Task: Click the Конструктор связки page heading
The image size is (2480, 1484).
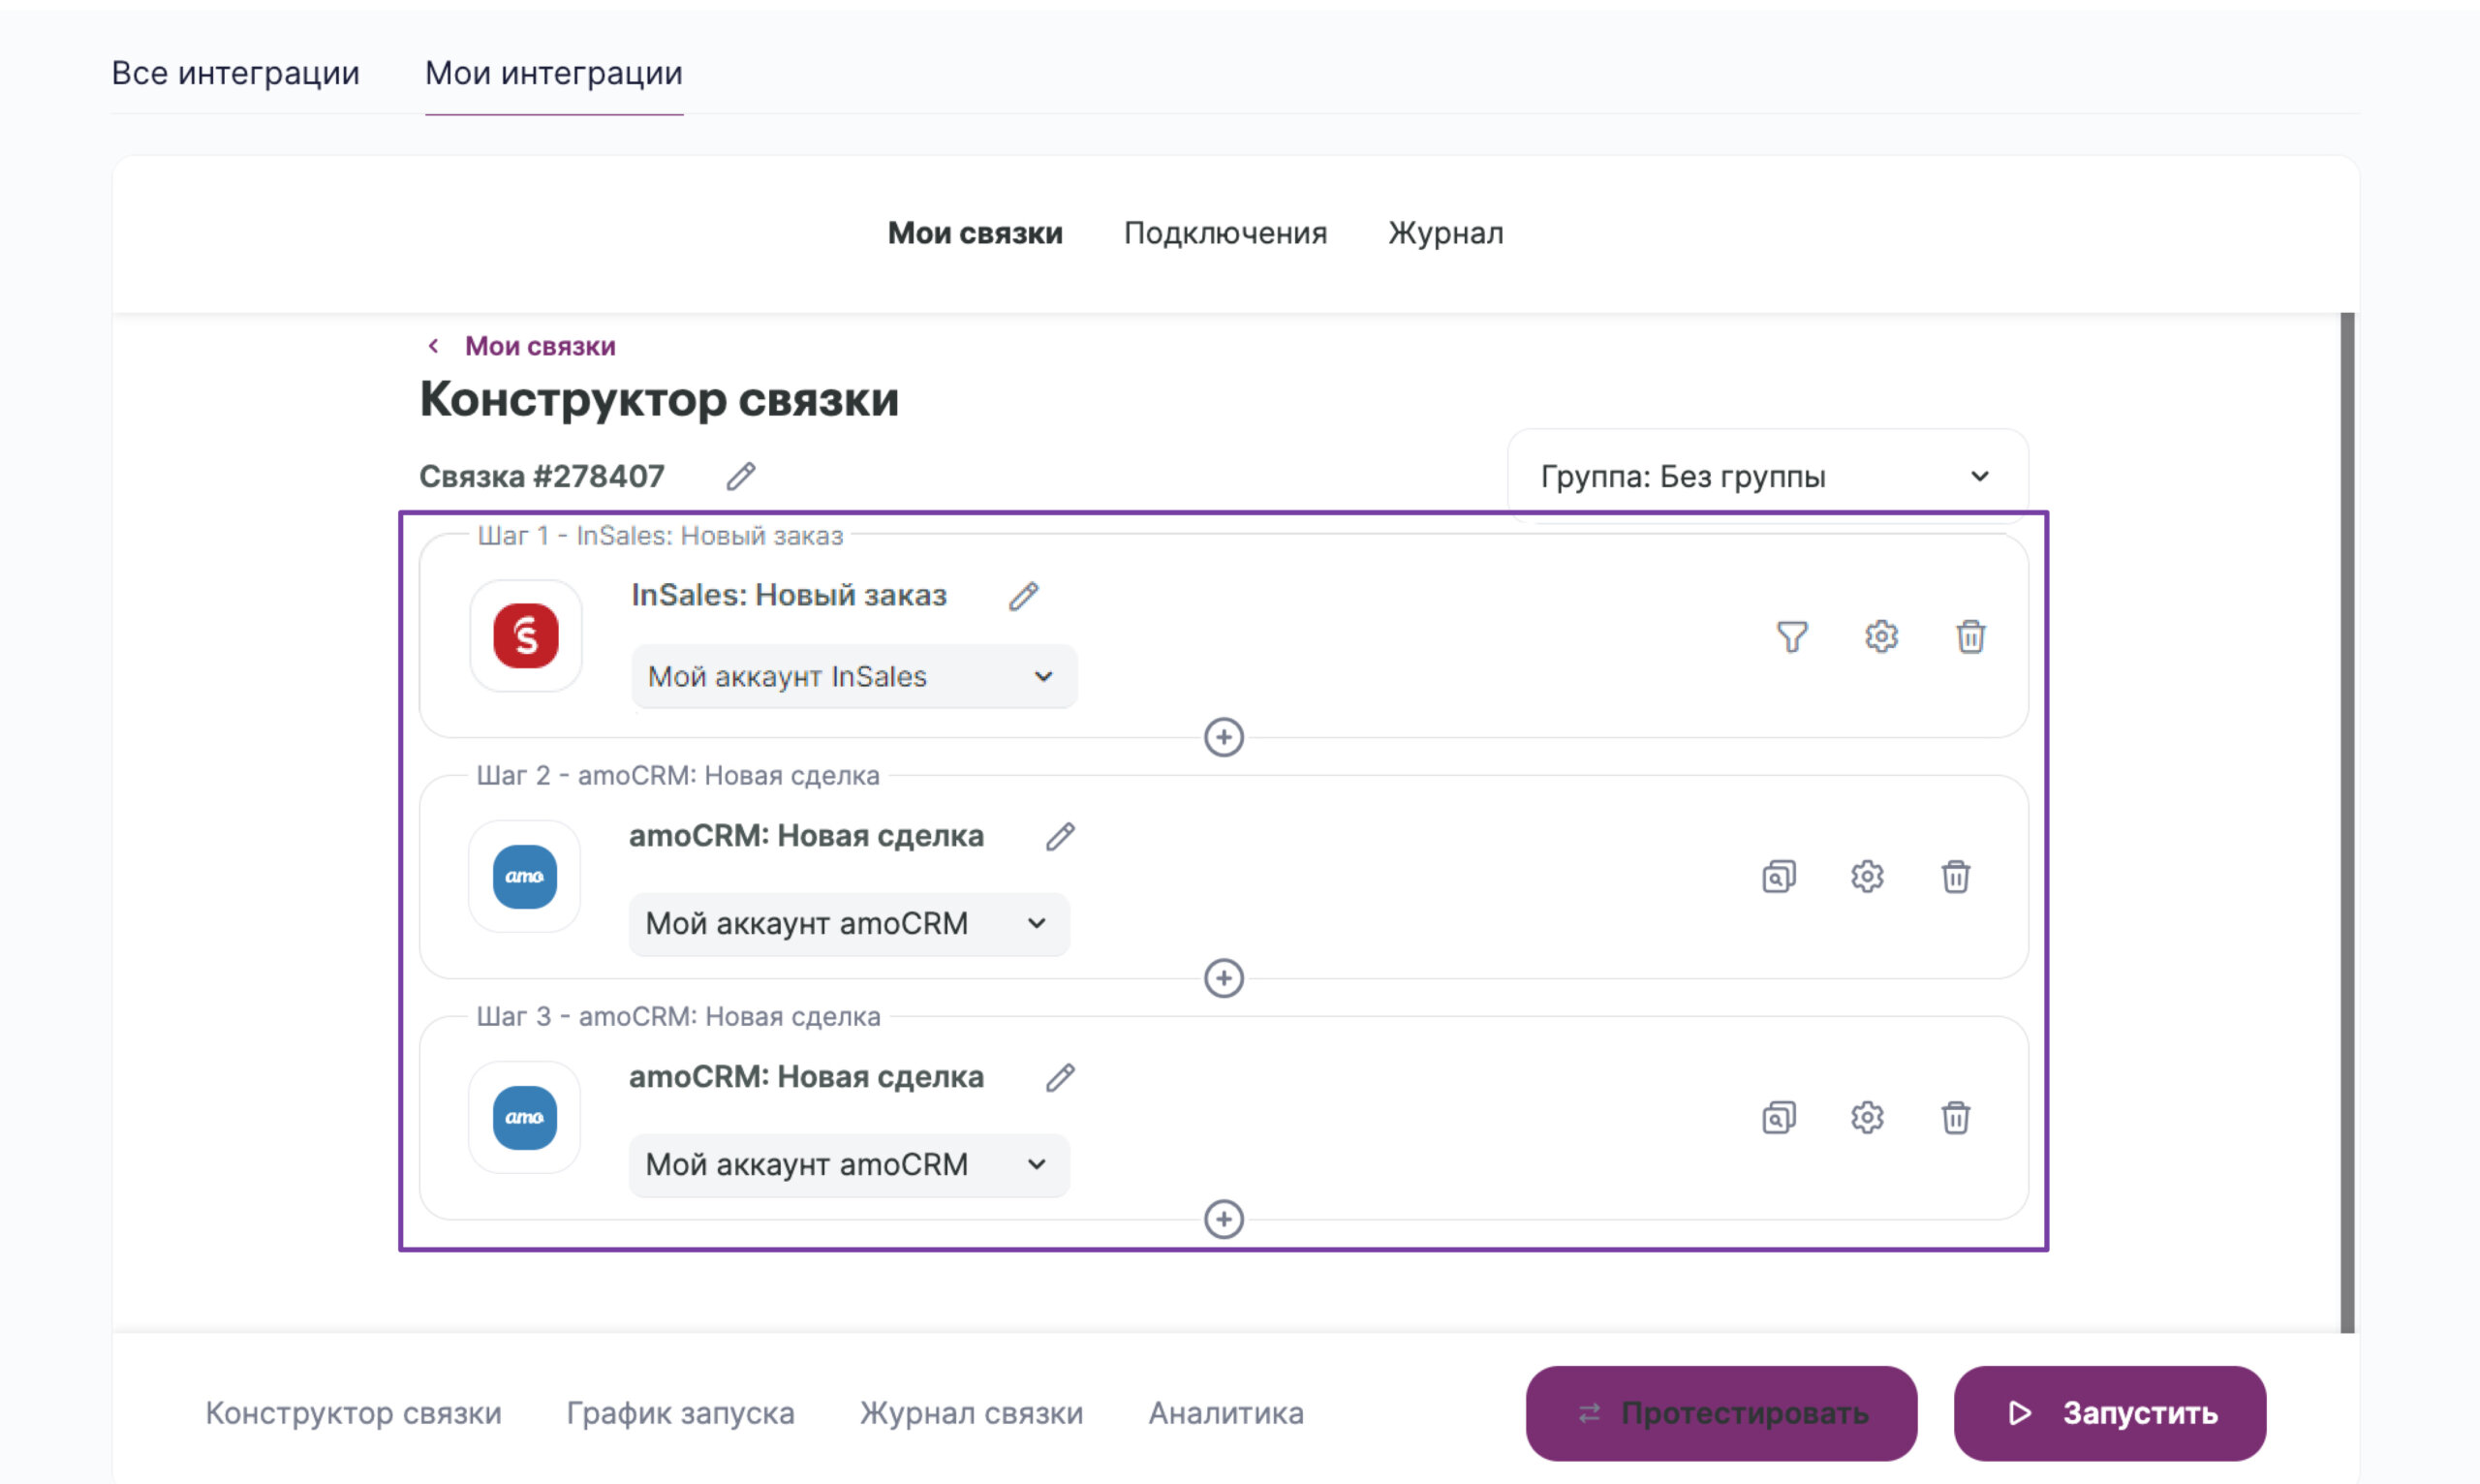Action: pyautogui.click(x=659, y=400)
